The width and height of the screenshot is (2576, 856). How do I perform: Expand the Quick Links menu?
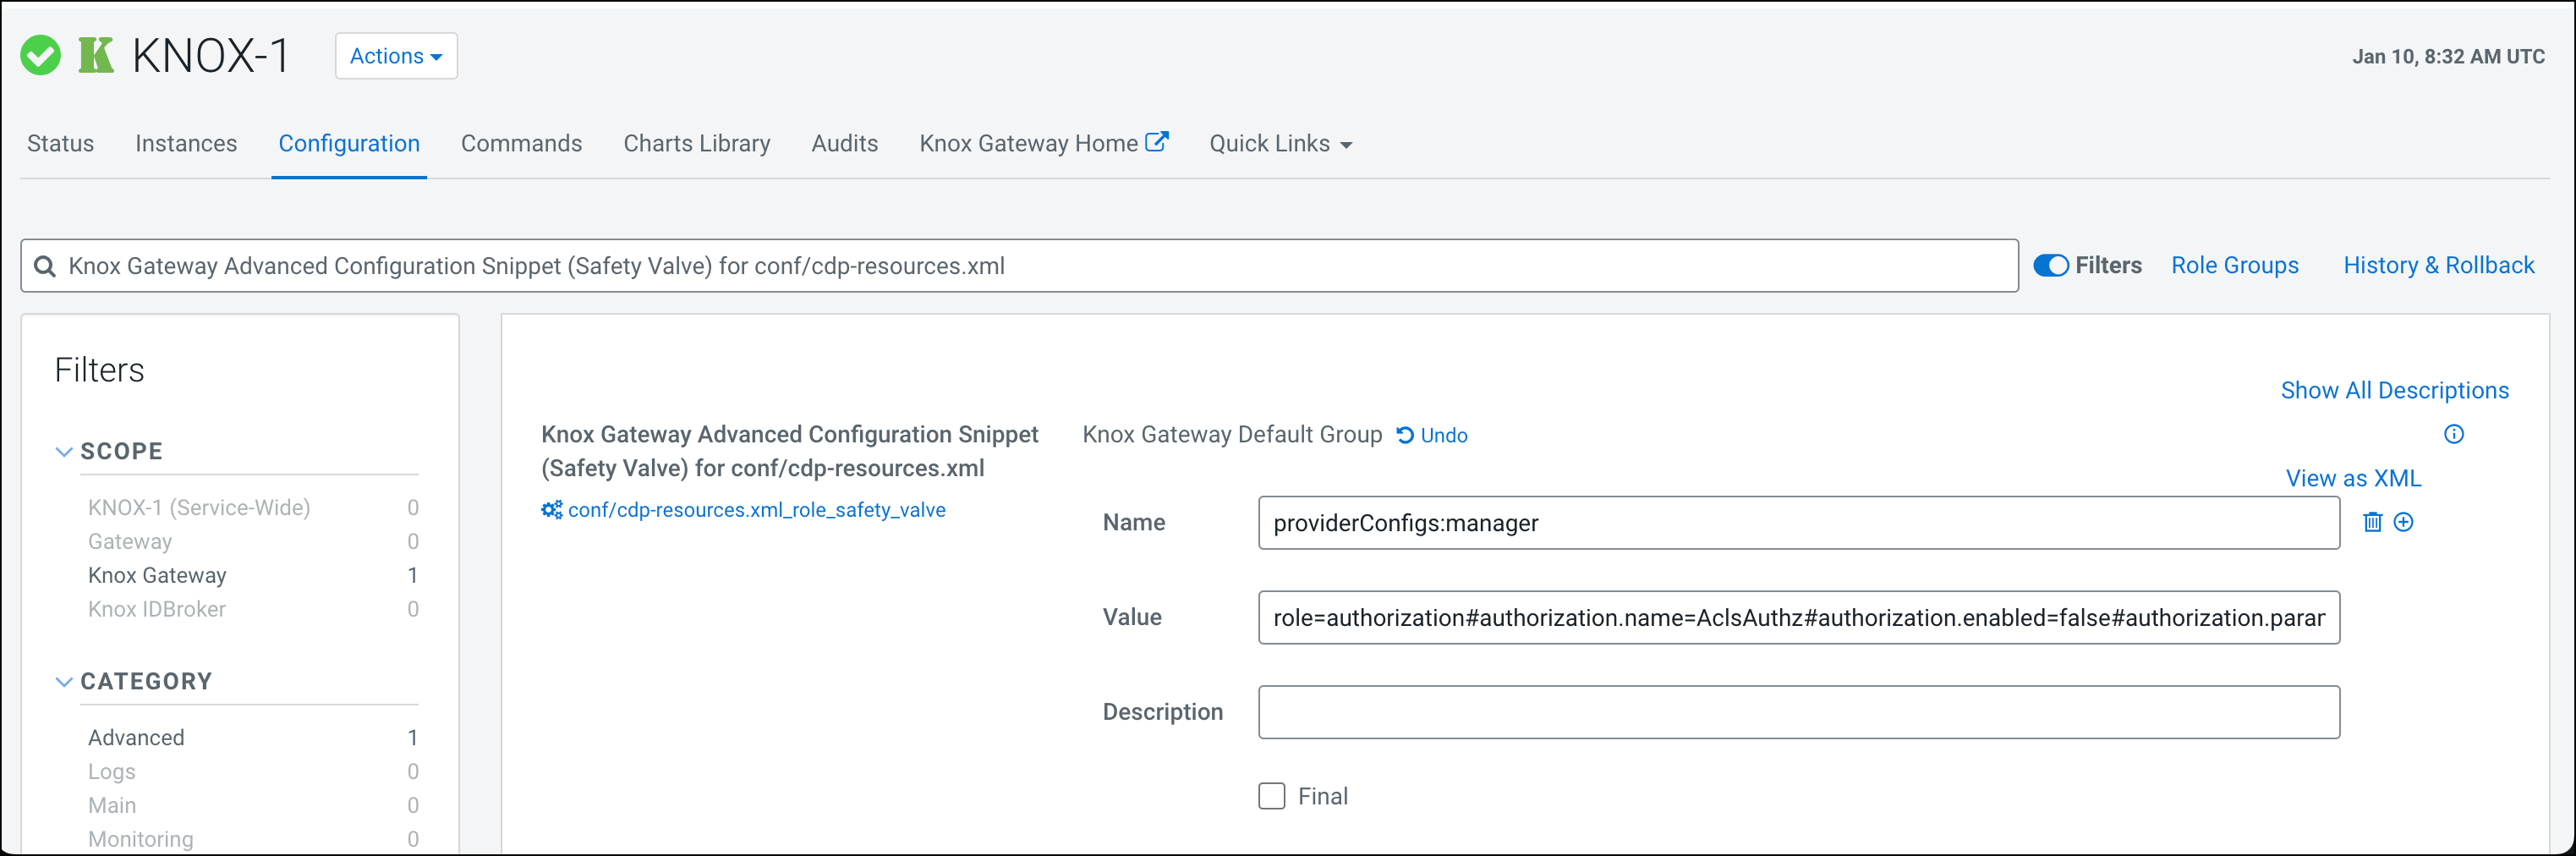1280,144
